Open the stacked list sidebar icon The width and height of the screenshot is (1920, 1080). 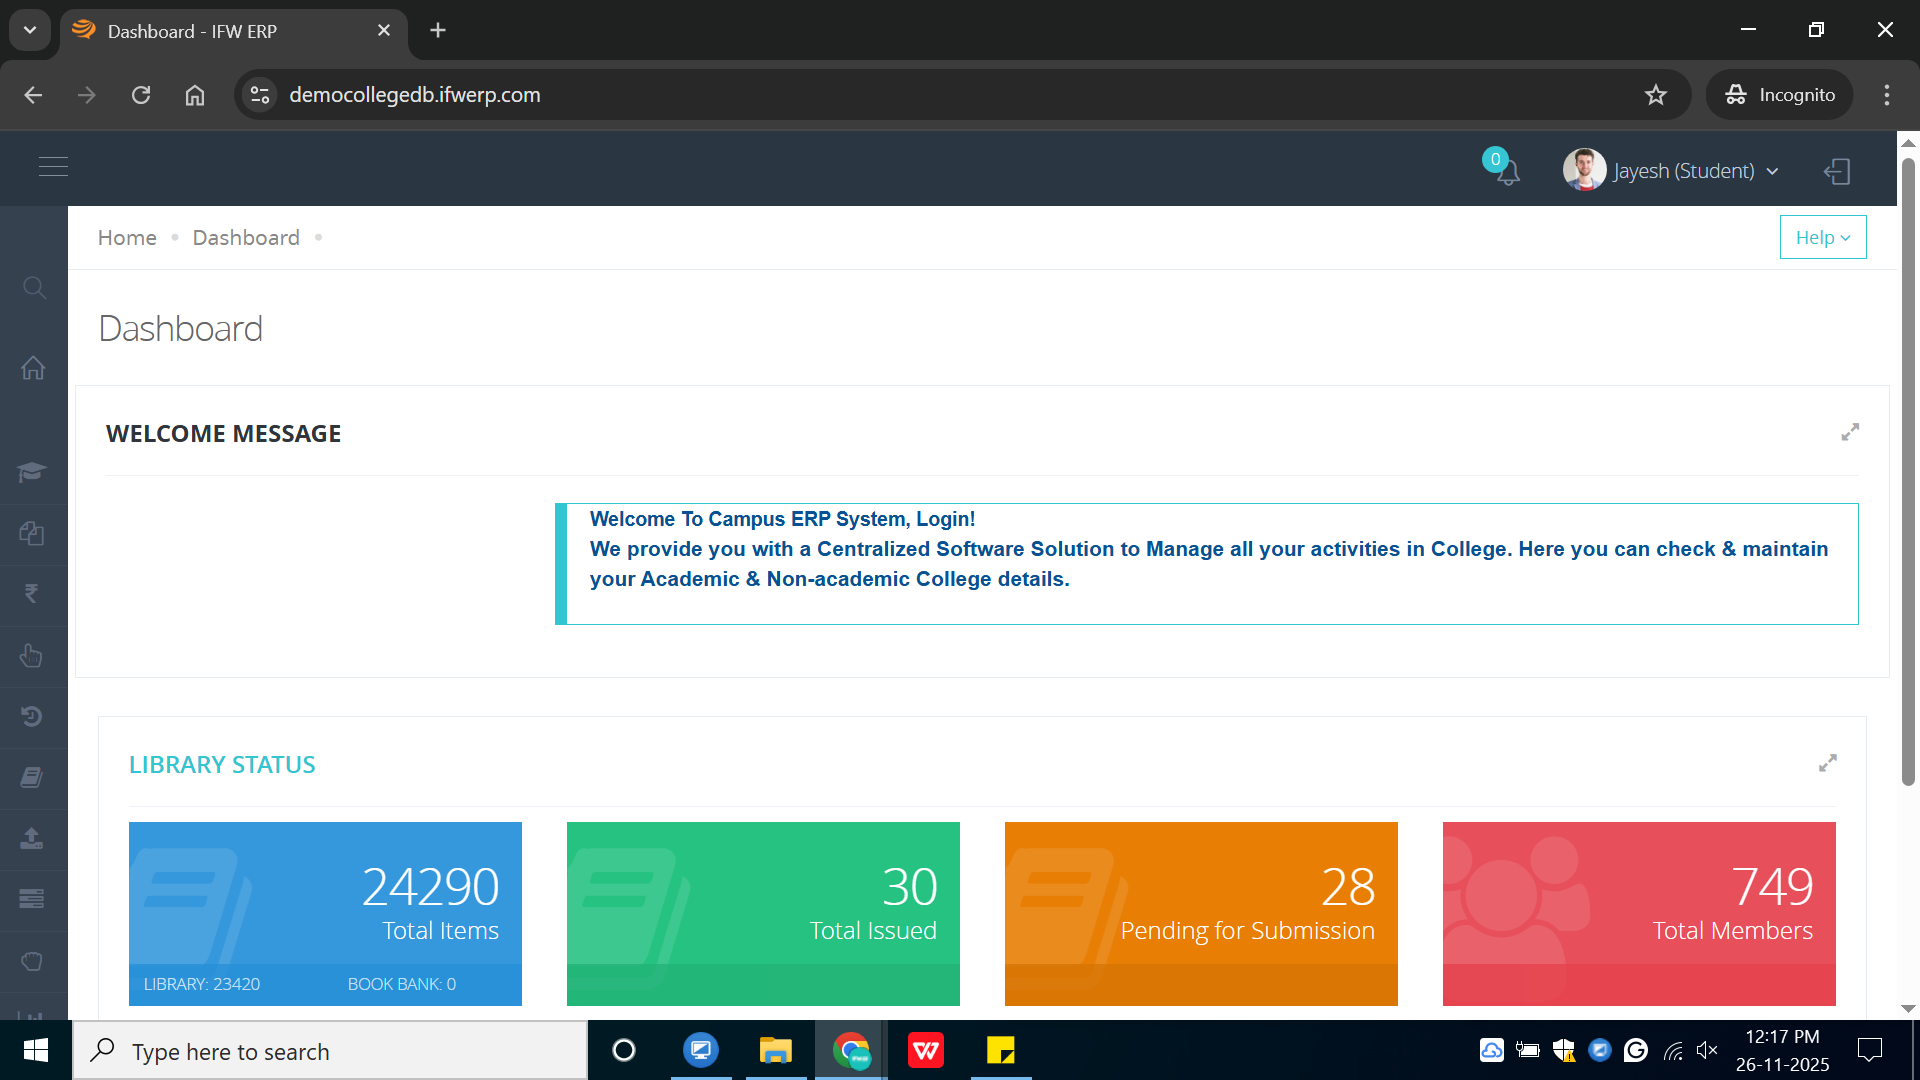[x=32, y=899]
